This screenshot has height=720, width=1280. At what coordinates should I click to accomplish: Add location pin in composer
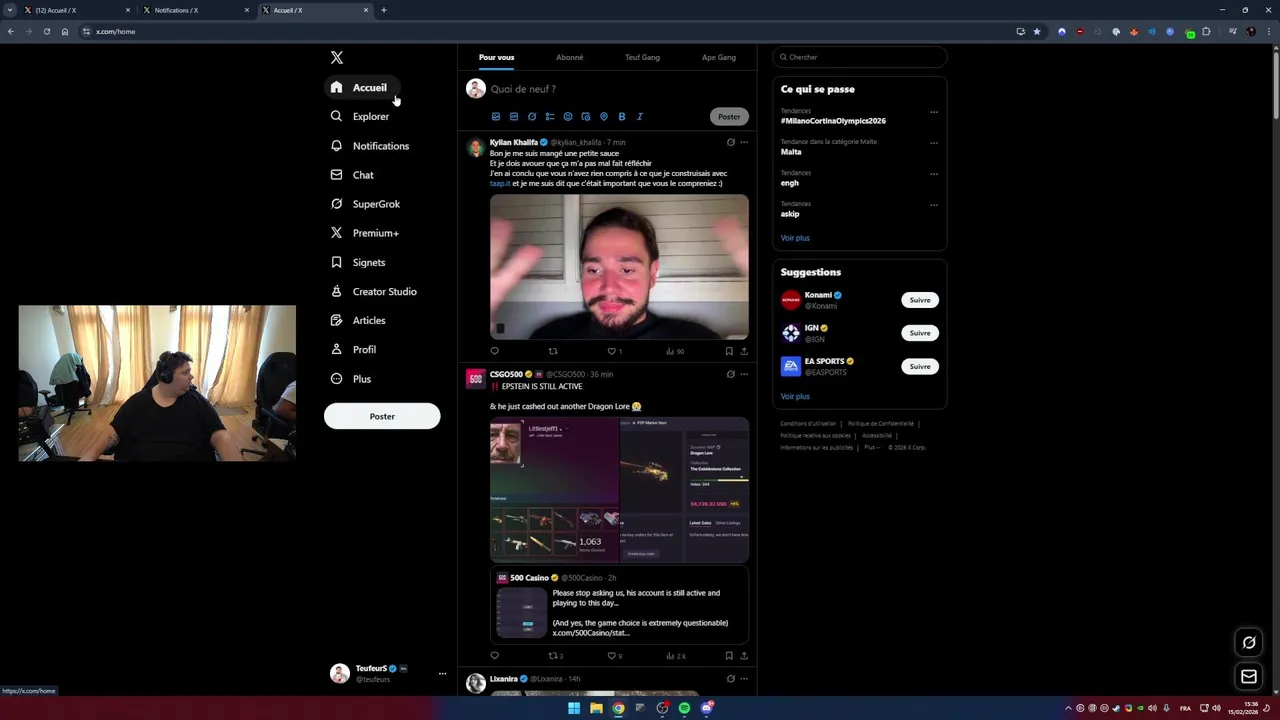(603, 116)
